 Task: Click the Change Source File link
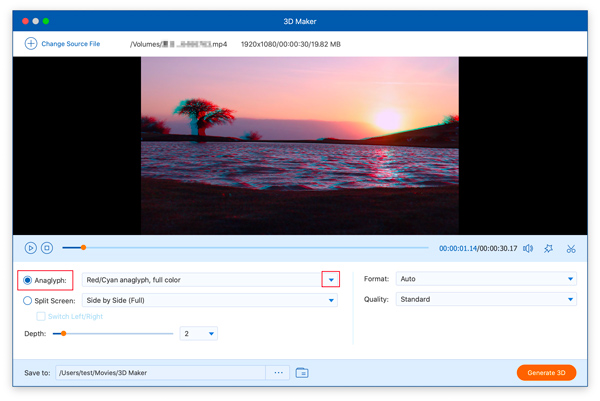[70, 44]
